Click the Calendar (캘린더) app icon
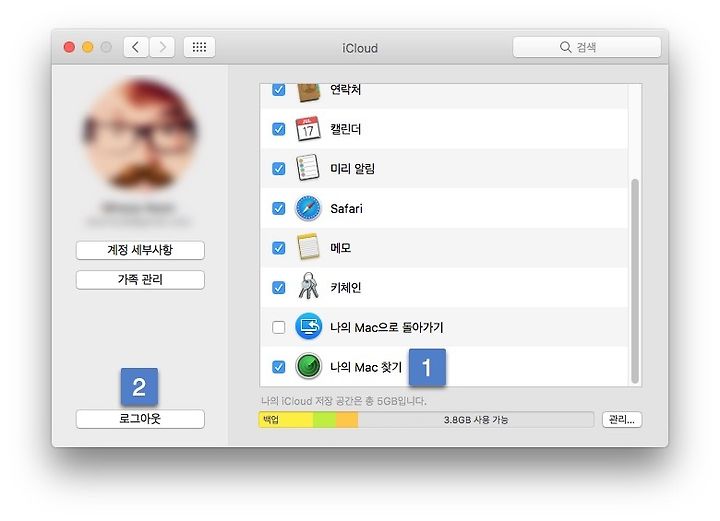This screenshot has width=720, height=521. tap(308, 129)
